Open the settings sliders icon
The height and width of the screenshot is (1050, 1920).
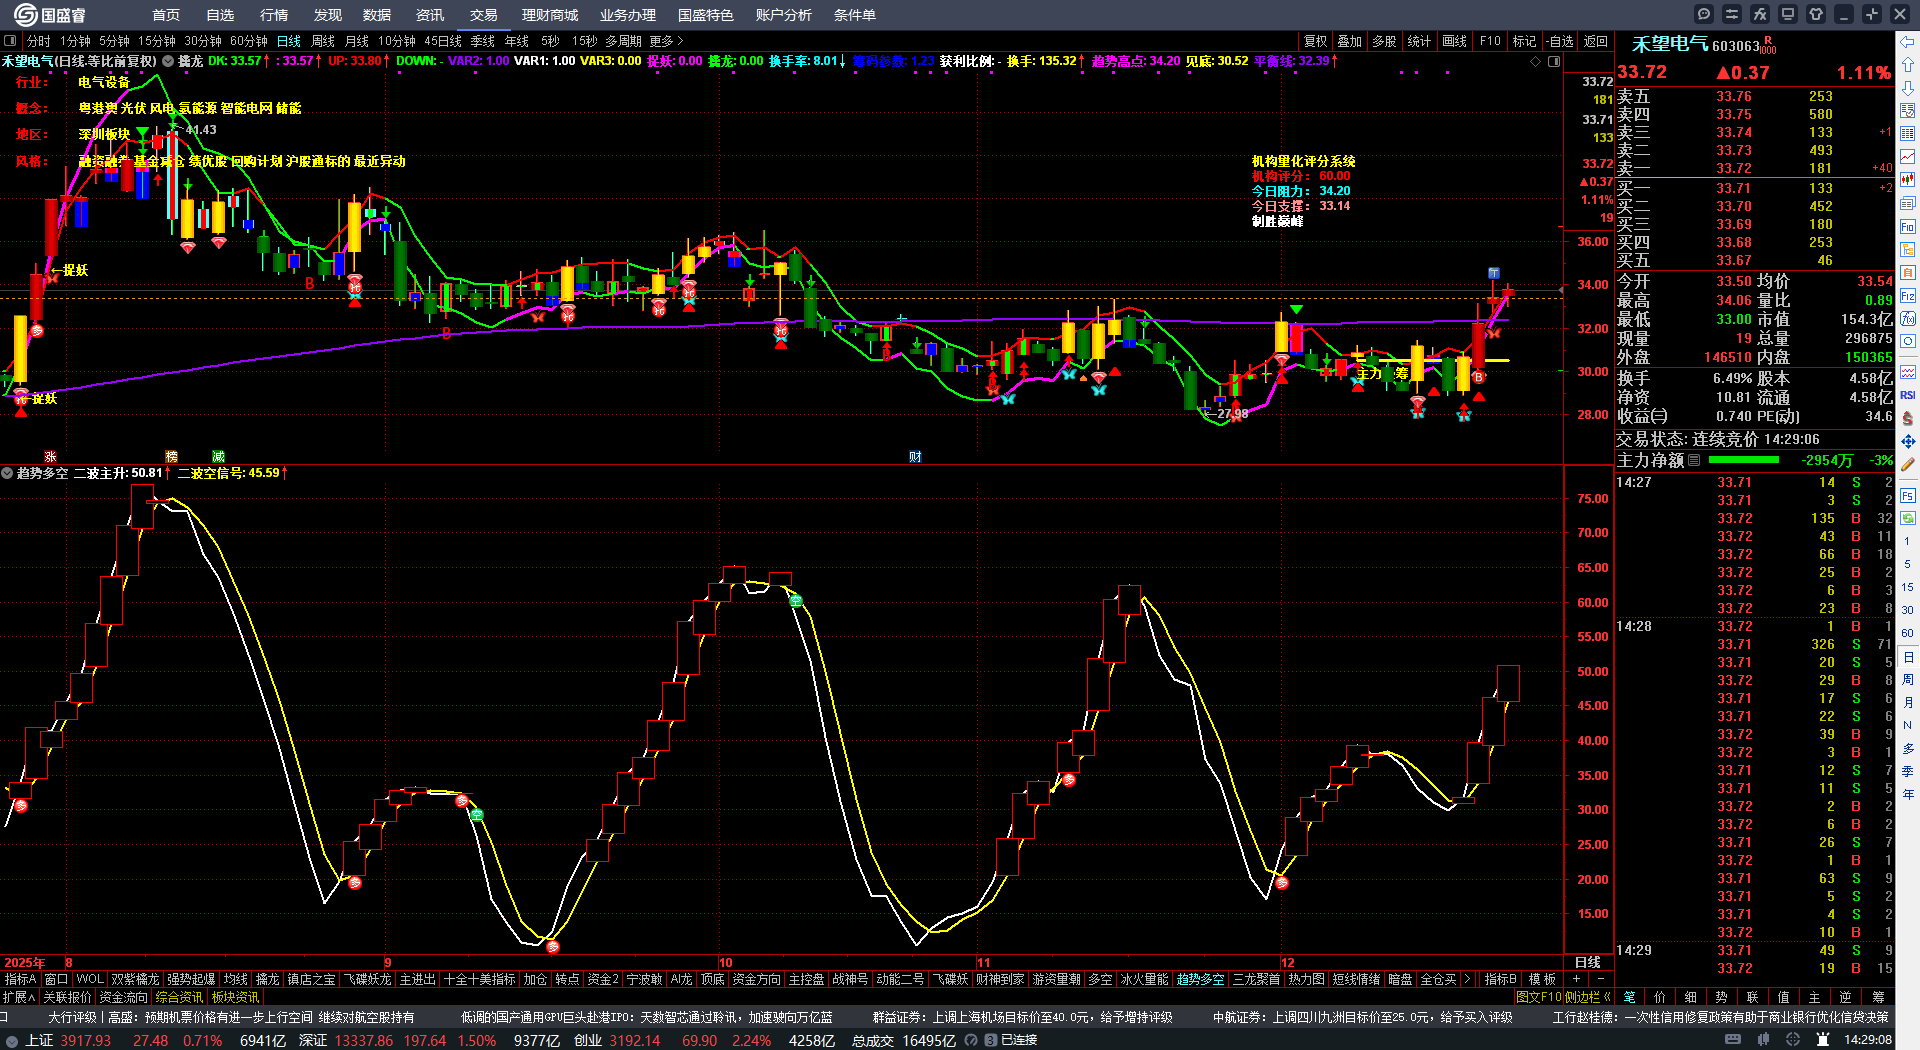click(1732, 14)
